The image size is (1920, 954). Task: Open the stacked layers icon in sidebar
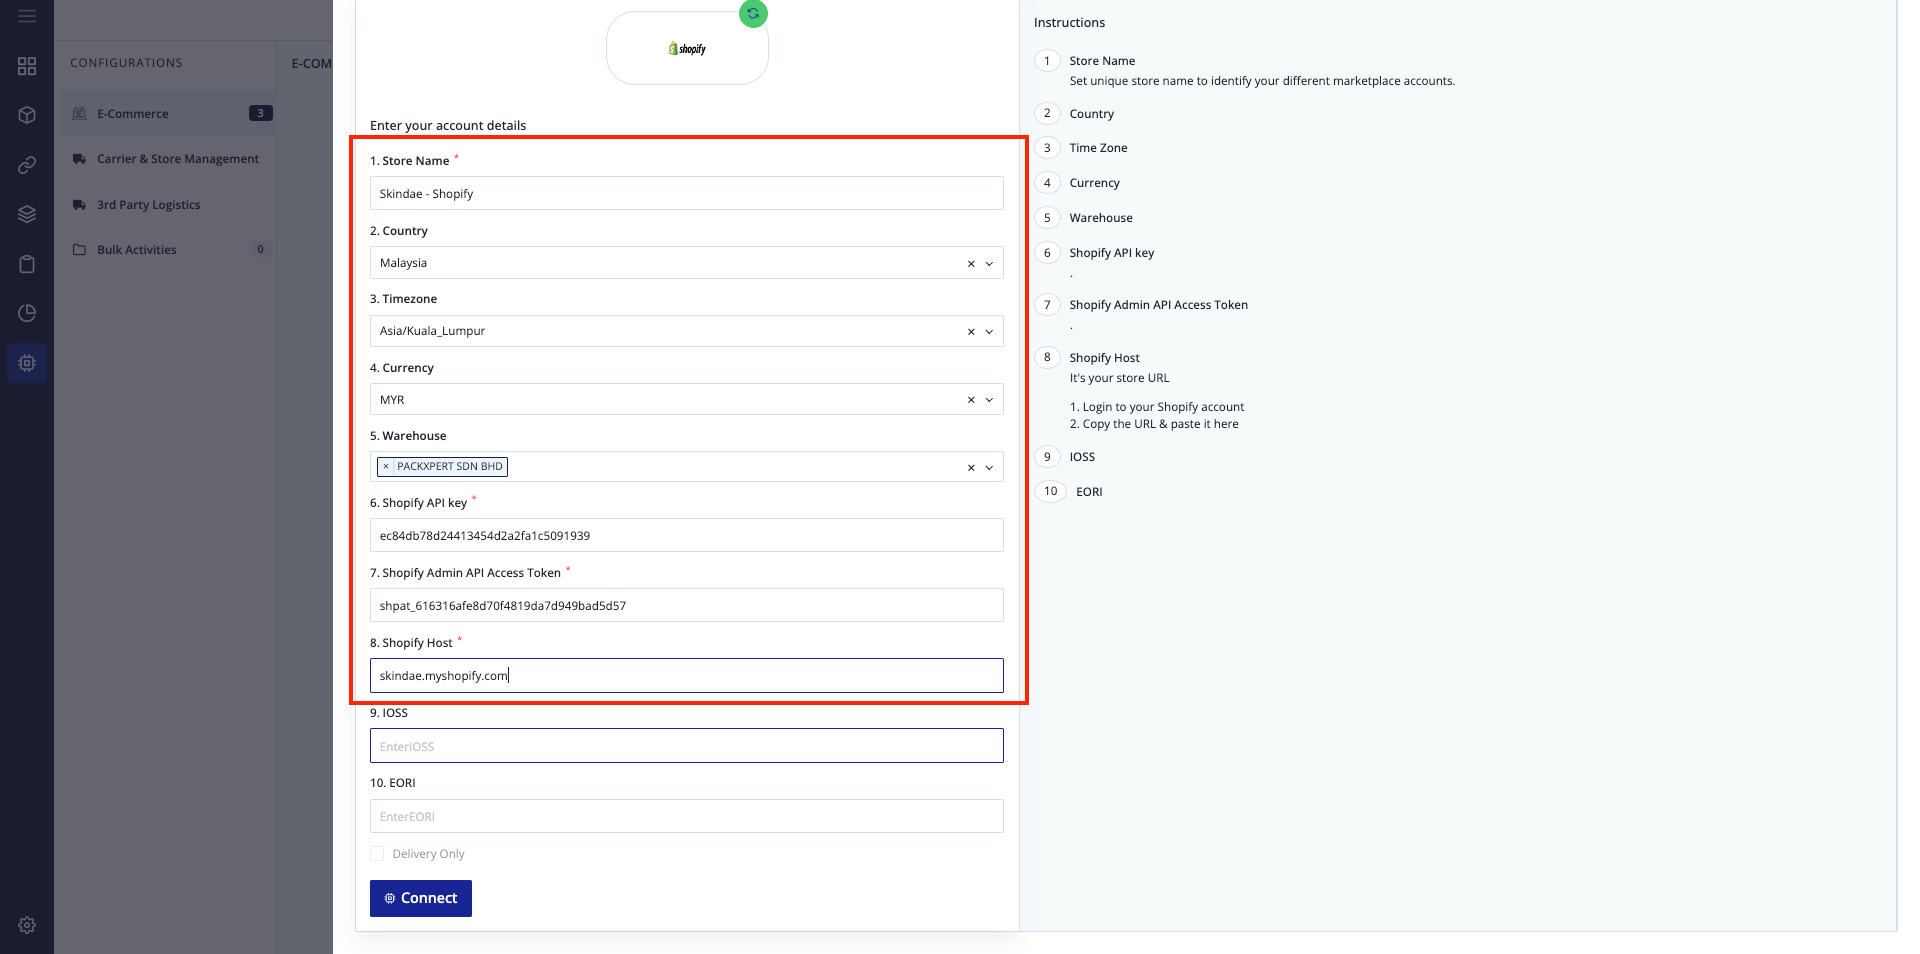point(27,214)
